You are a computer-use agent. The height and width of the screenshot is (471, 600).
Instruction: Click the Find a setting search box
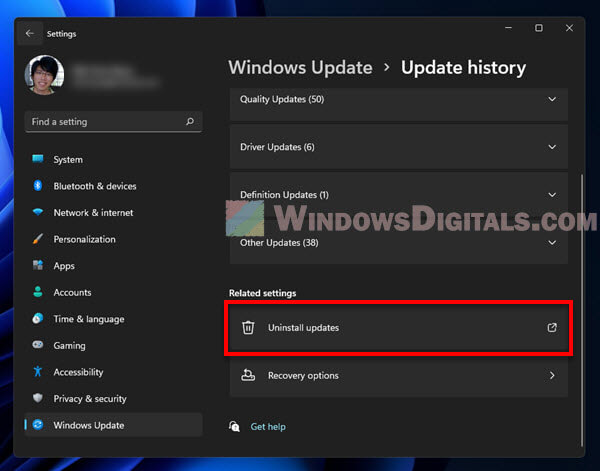point(113,122)
